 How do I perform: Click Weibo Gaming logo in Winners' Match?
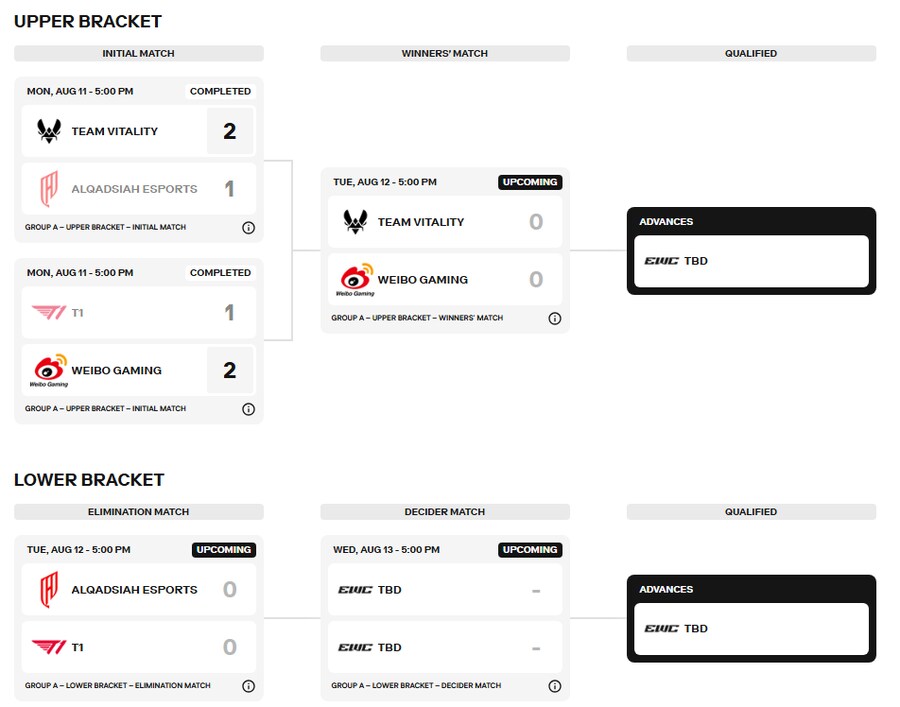(x=356, y=279)
